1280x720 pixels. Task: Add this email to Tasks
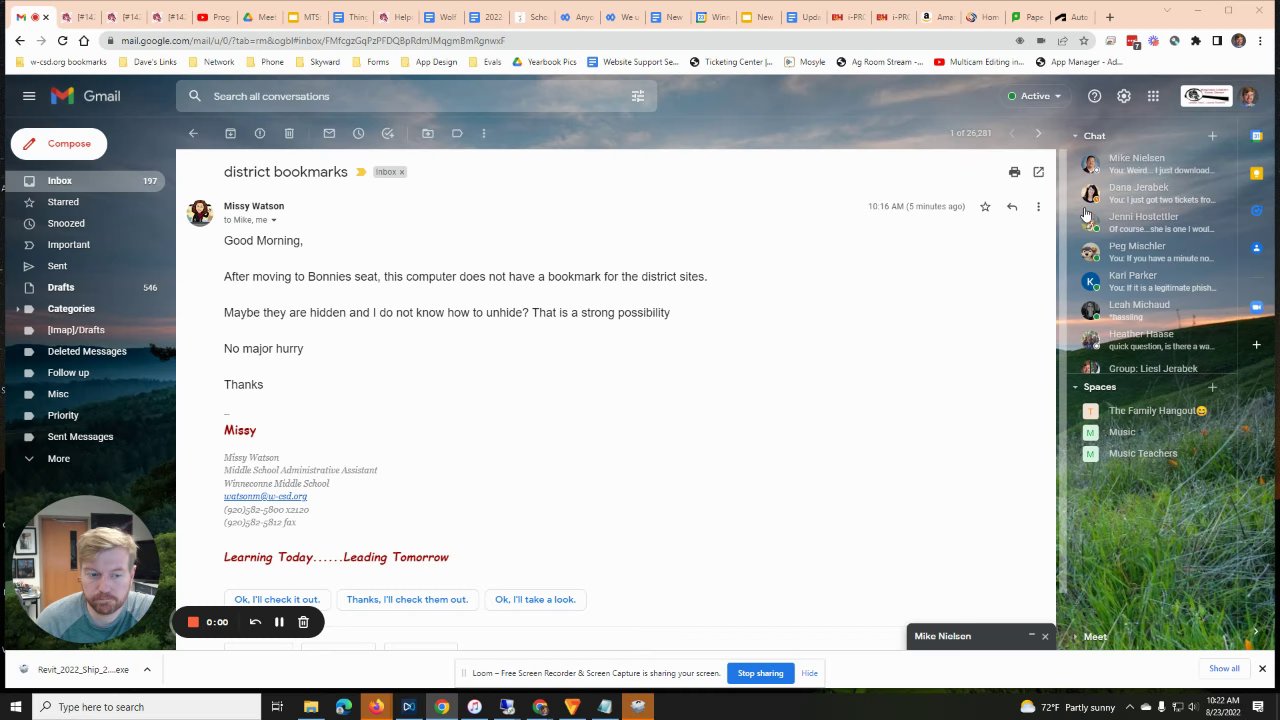(388, 133)
